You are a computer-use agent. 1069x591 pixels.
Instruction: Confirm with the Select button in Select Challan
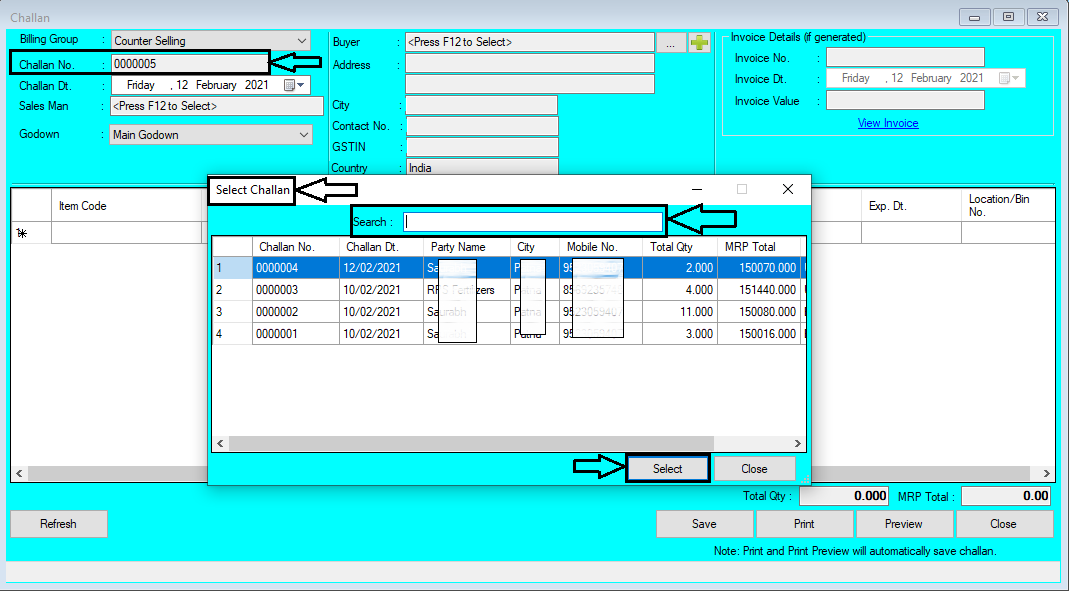[x=667, y=468]
